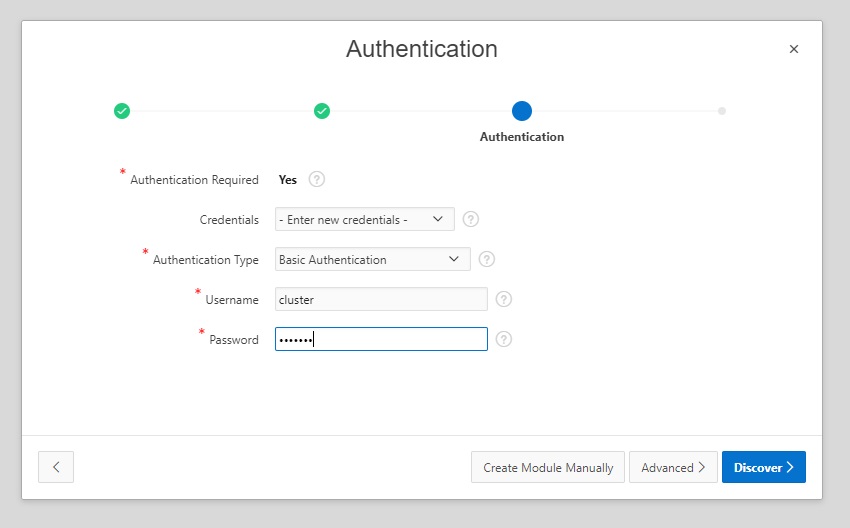Click the final gray wizard step dot

(722, 111)
